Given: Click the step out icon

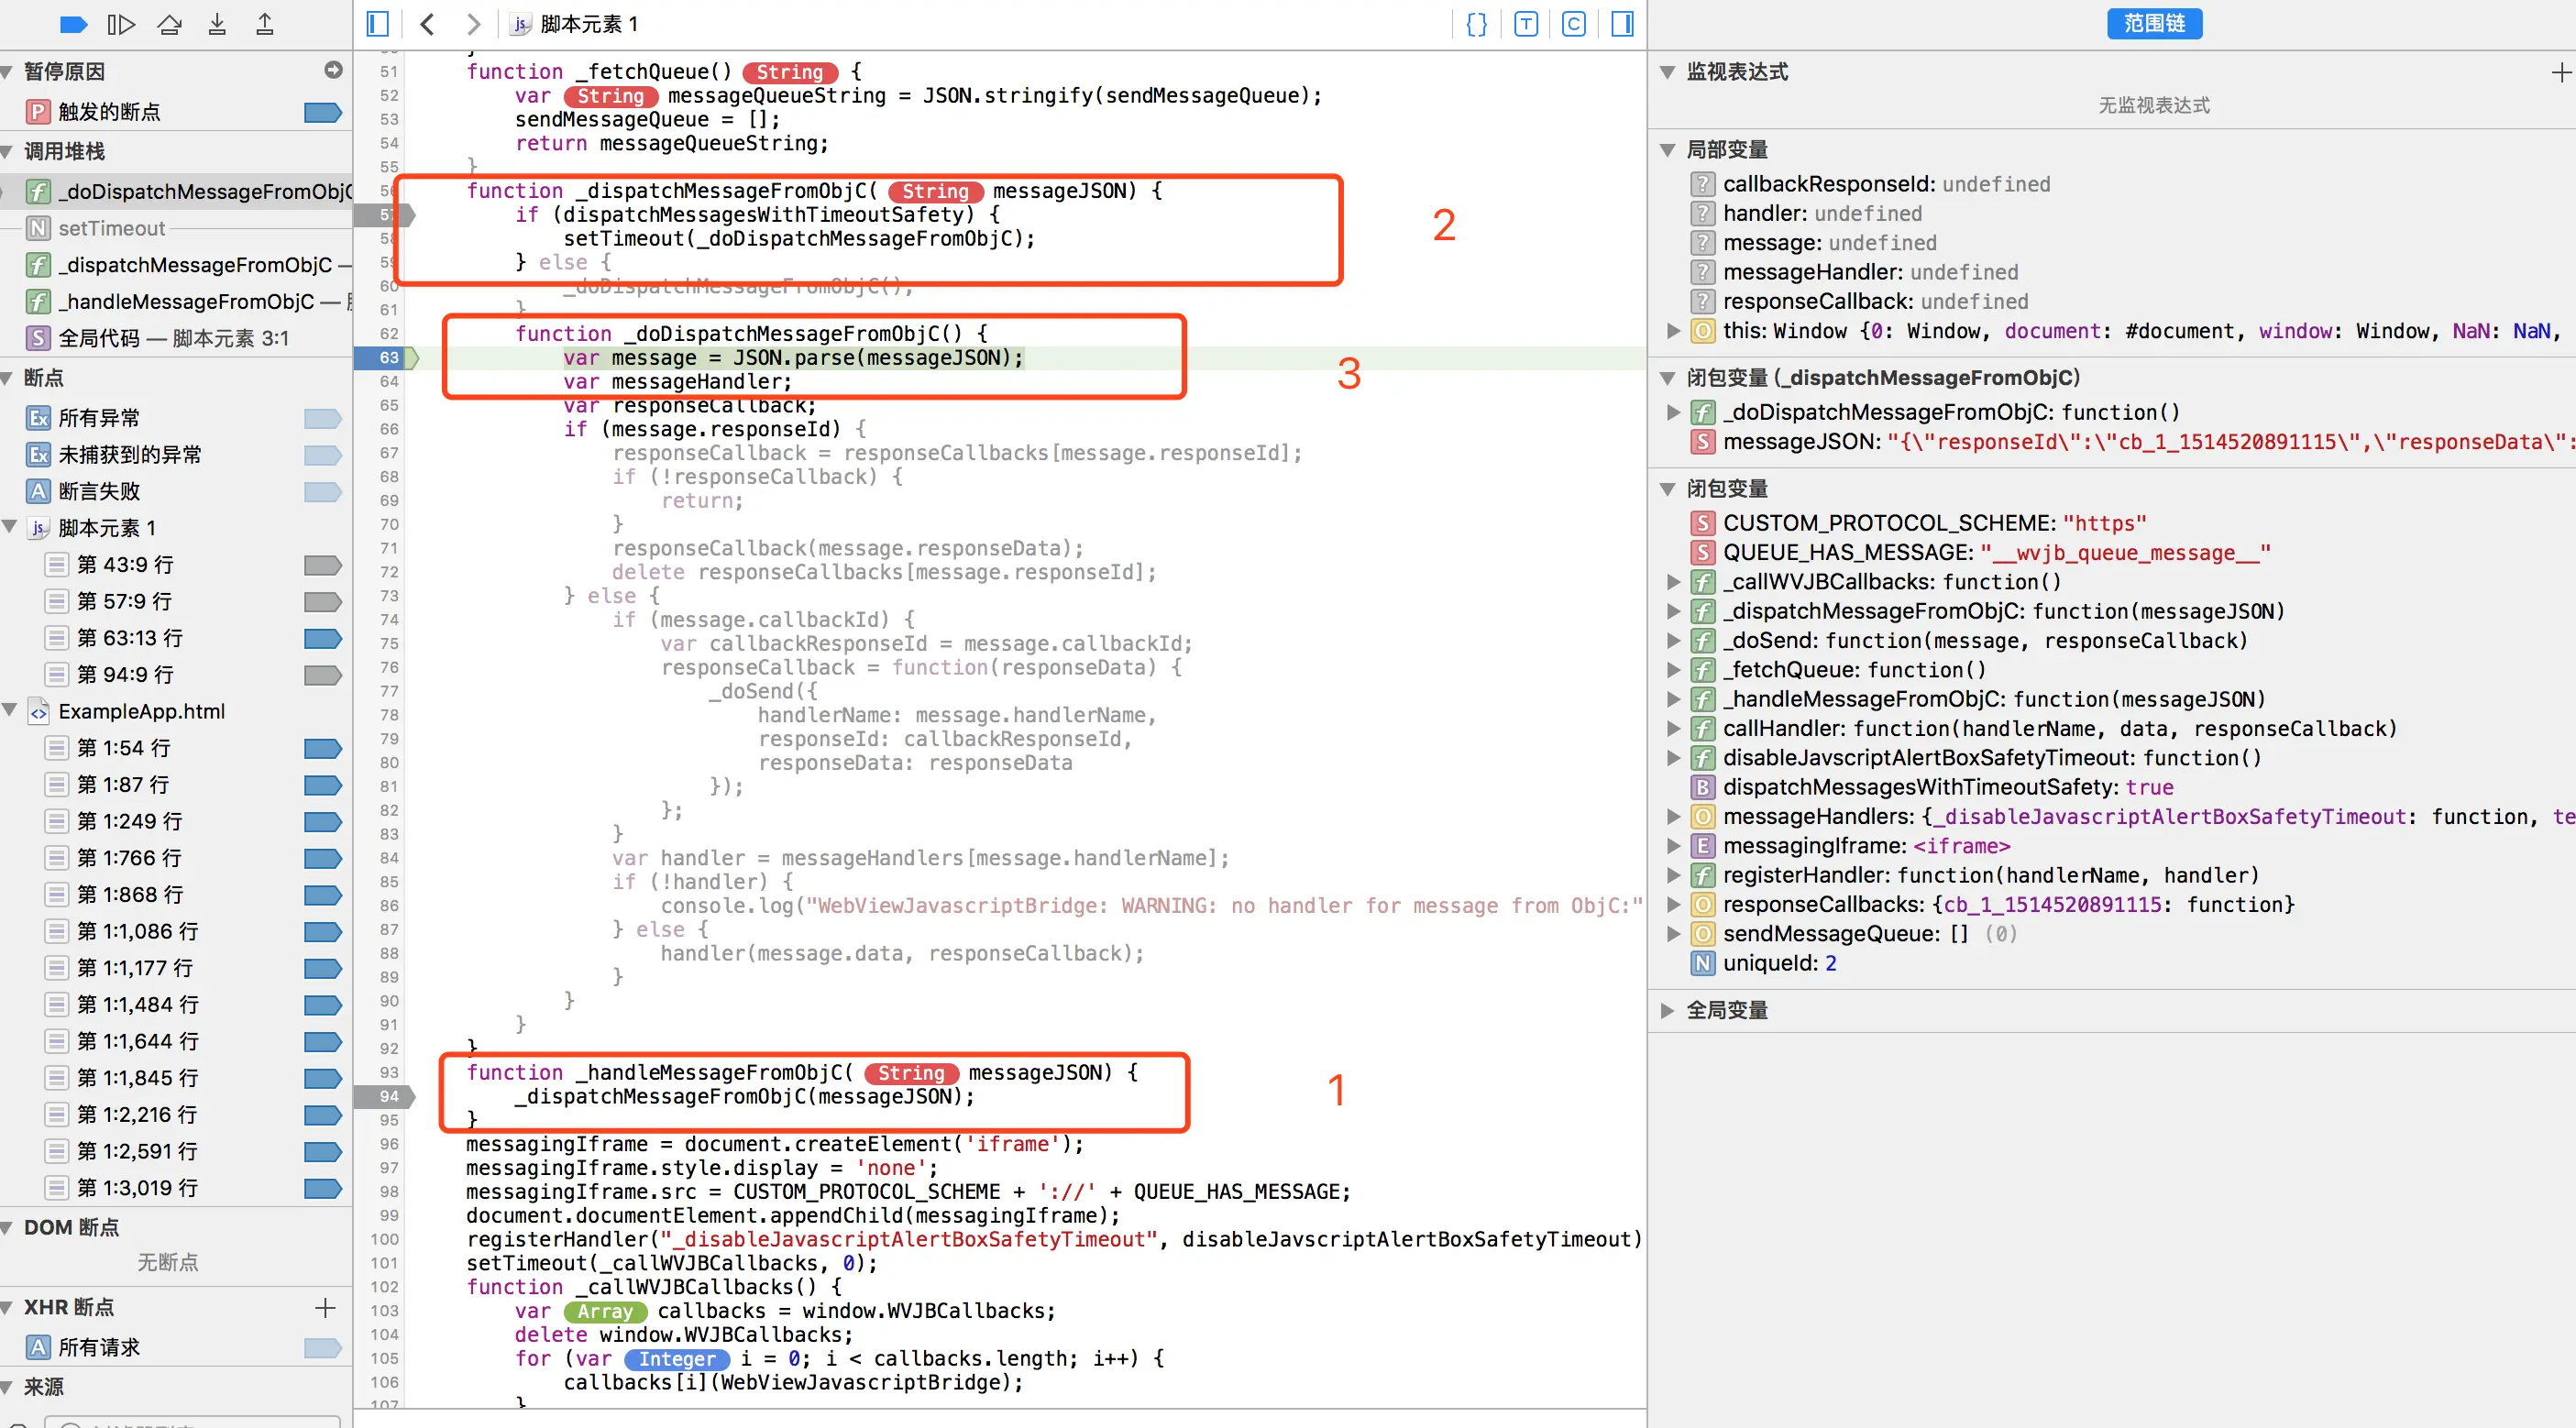Looking at the screenshot, I should point(265,24).
